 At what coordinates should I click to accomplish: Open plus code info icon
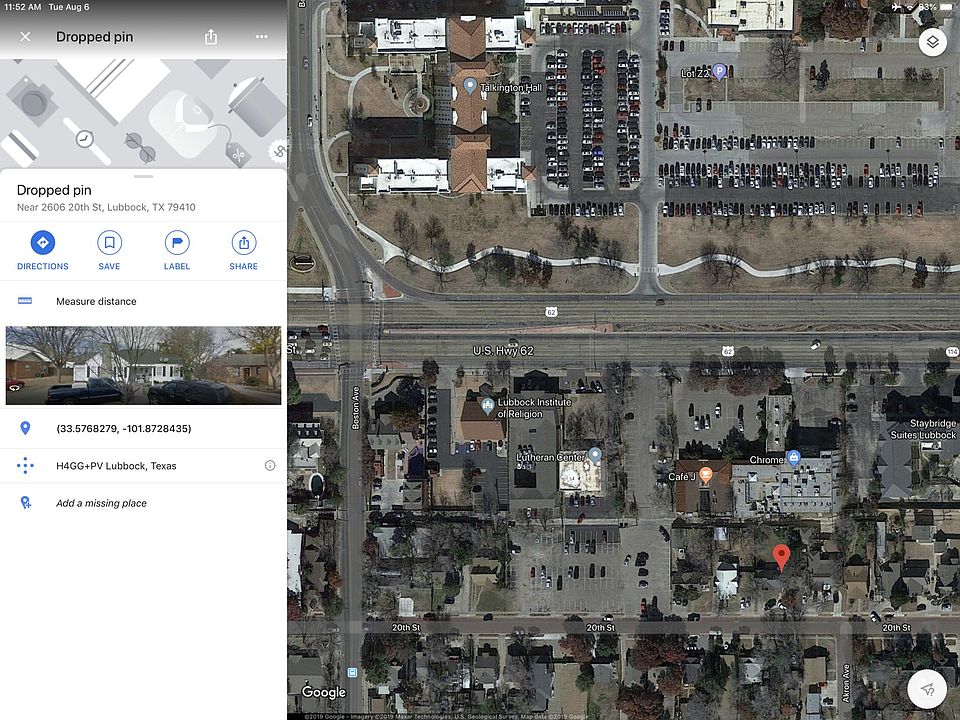269,466
